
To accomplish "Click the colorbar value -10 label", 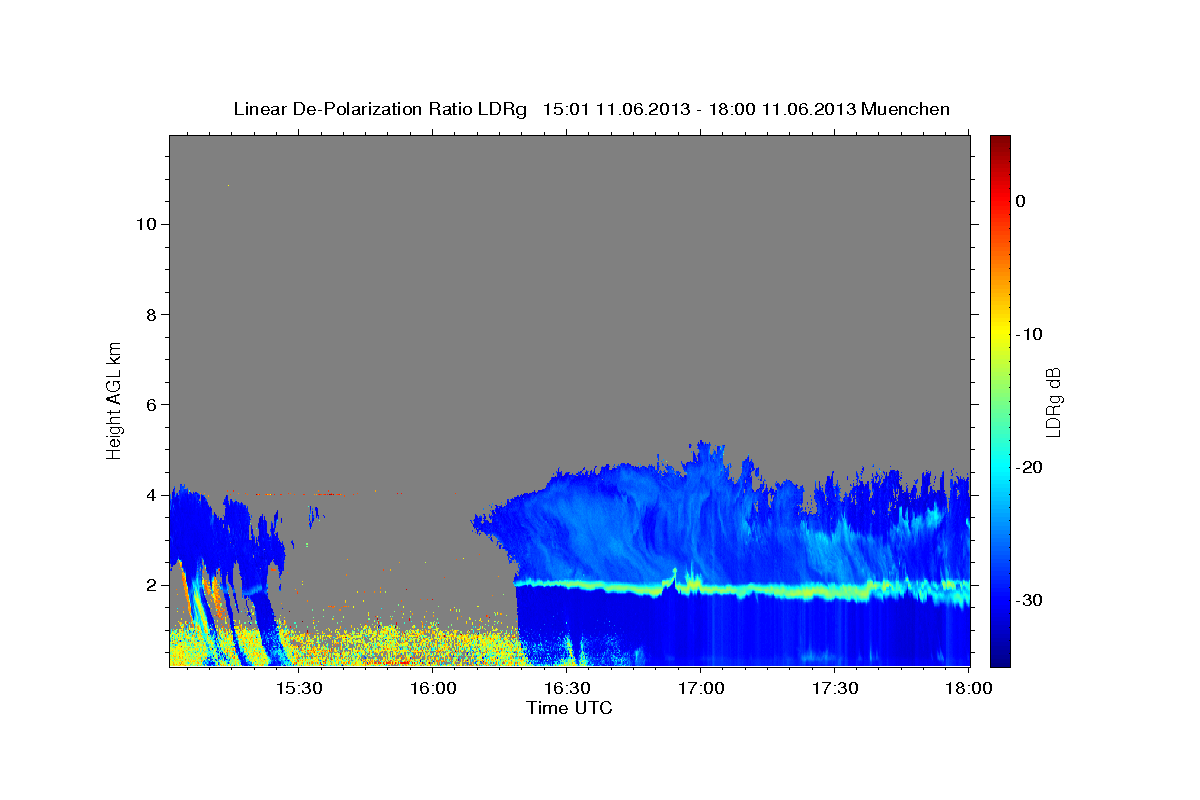I will click(x=1030, y=334).
